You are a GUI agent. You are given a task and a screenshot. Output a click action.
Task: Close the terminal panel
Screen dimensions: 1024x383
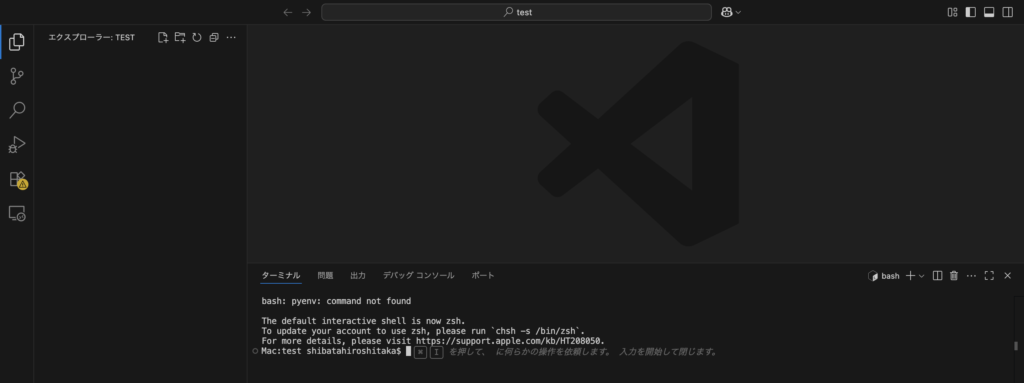(x=1007, y=276)
